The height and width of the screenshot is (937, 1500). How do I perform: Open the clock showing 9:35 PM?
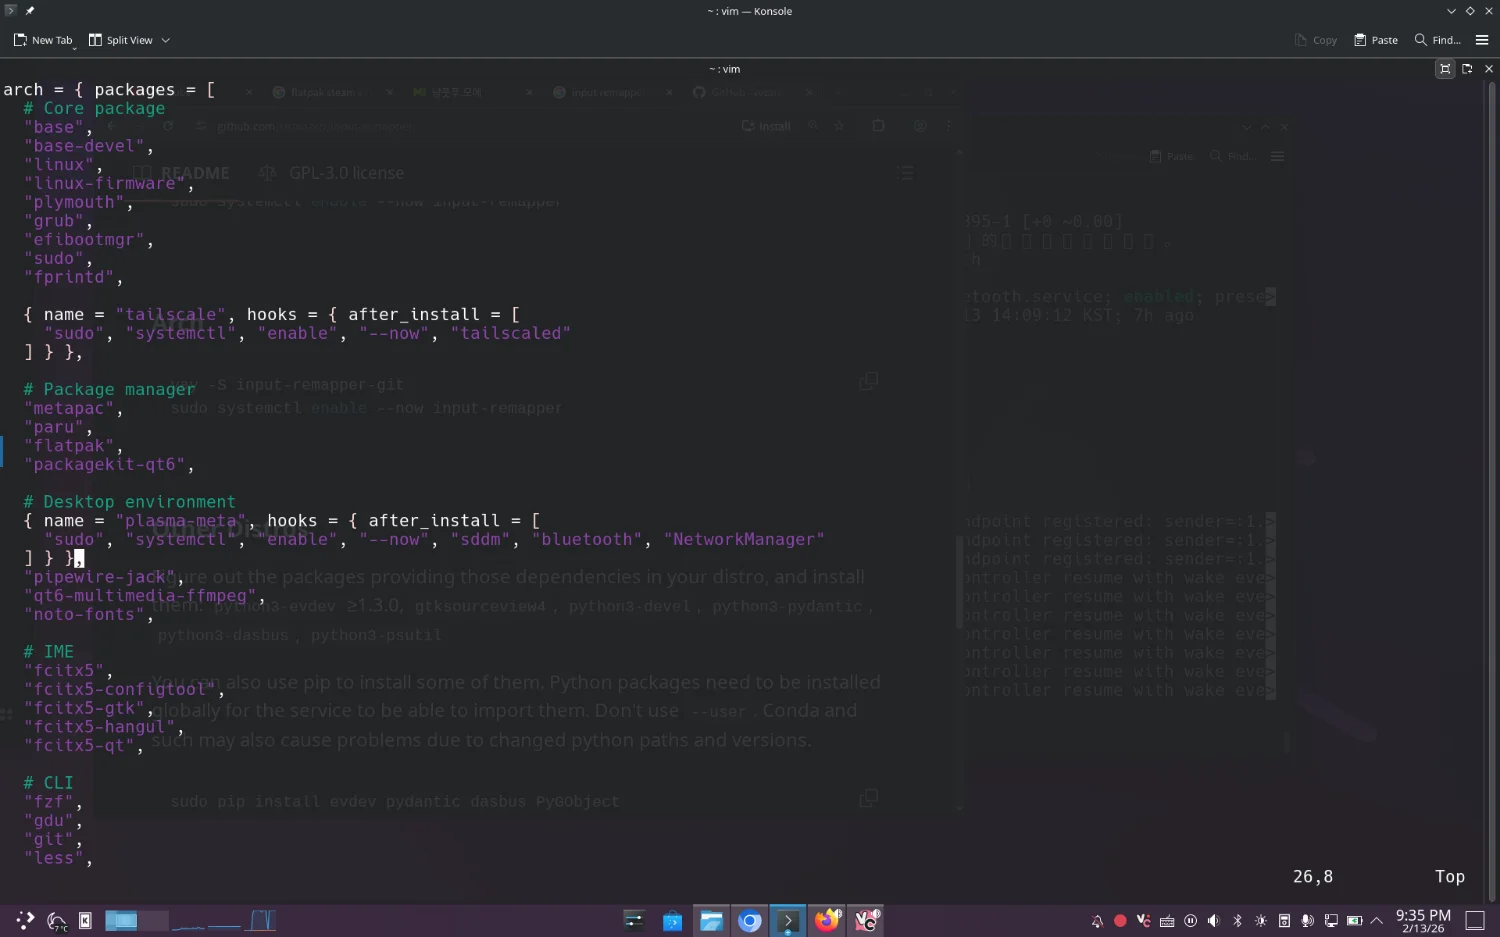[x=1422, y=921]
